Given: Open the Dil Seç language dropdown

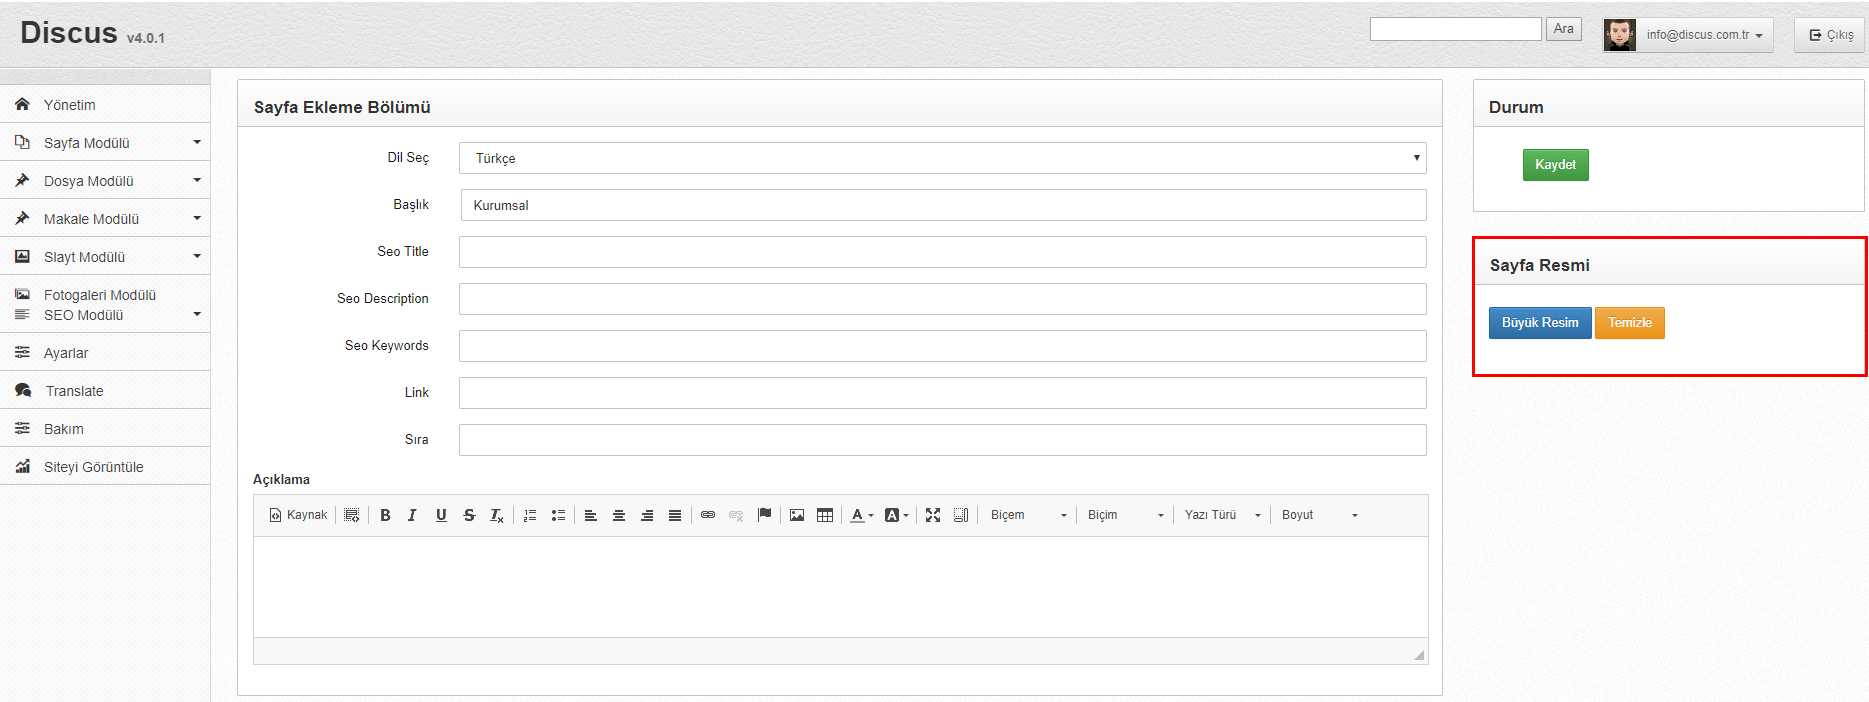Looking at the screenshot, I should pos(943,158).
